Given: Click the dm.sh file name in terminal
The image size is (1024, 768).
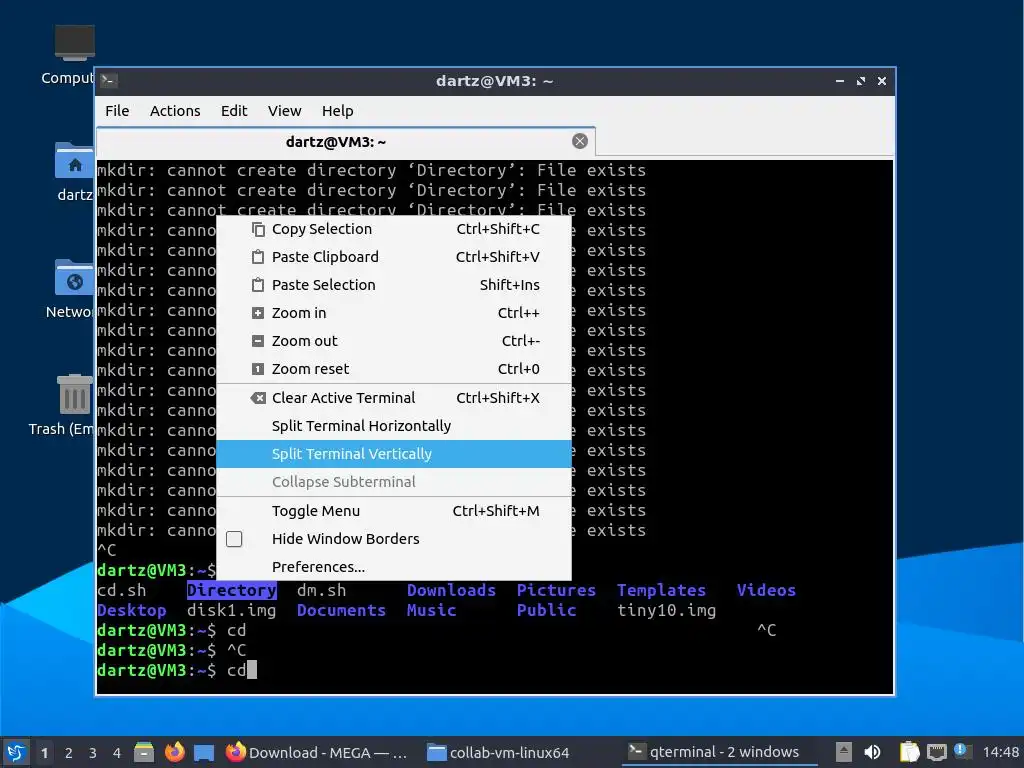Looking at the screenshot, I should point(321,590).
